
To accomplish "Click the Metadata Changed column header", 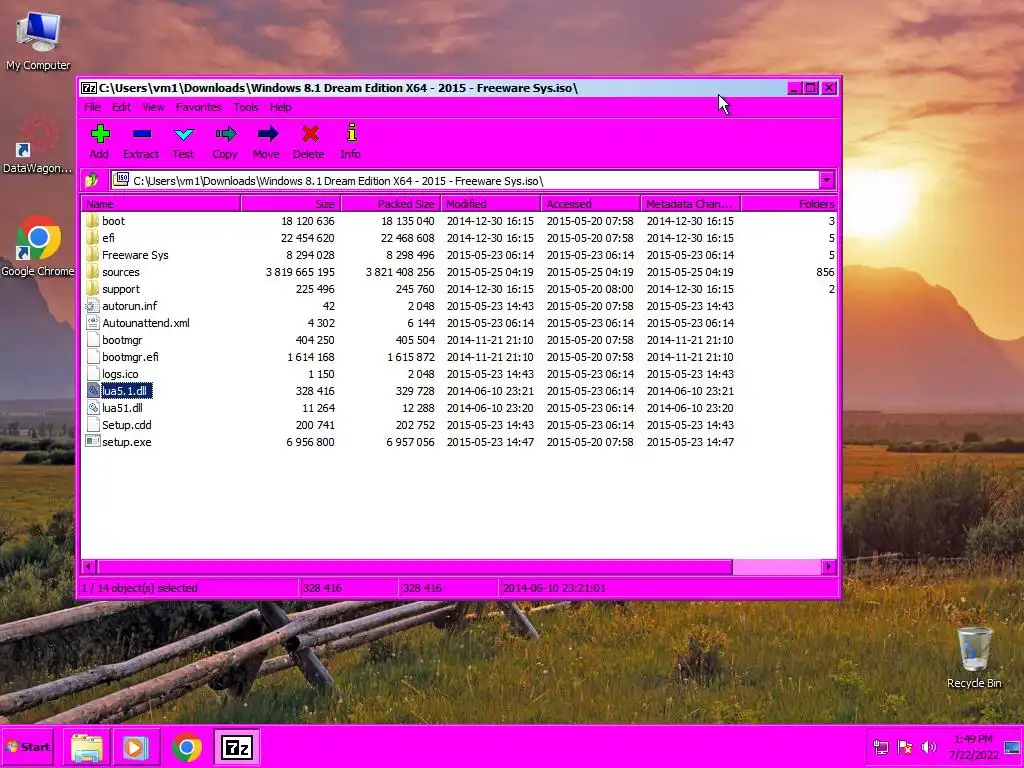I will coord(690,204).
